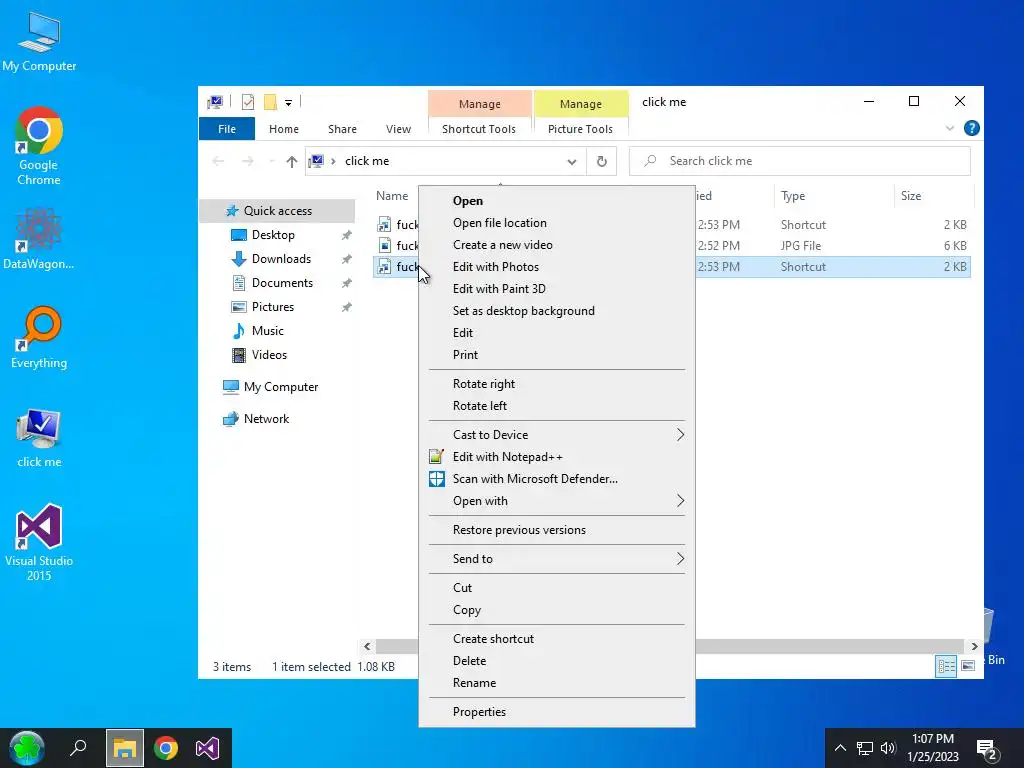
Task: Select Network in the navigation pane
Action: (266, 419)
